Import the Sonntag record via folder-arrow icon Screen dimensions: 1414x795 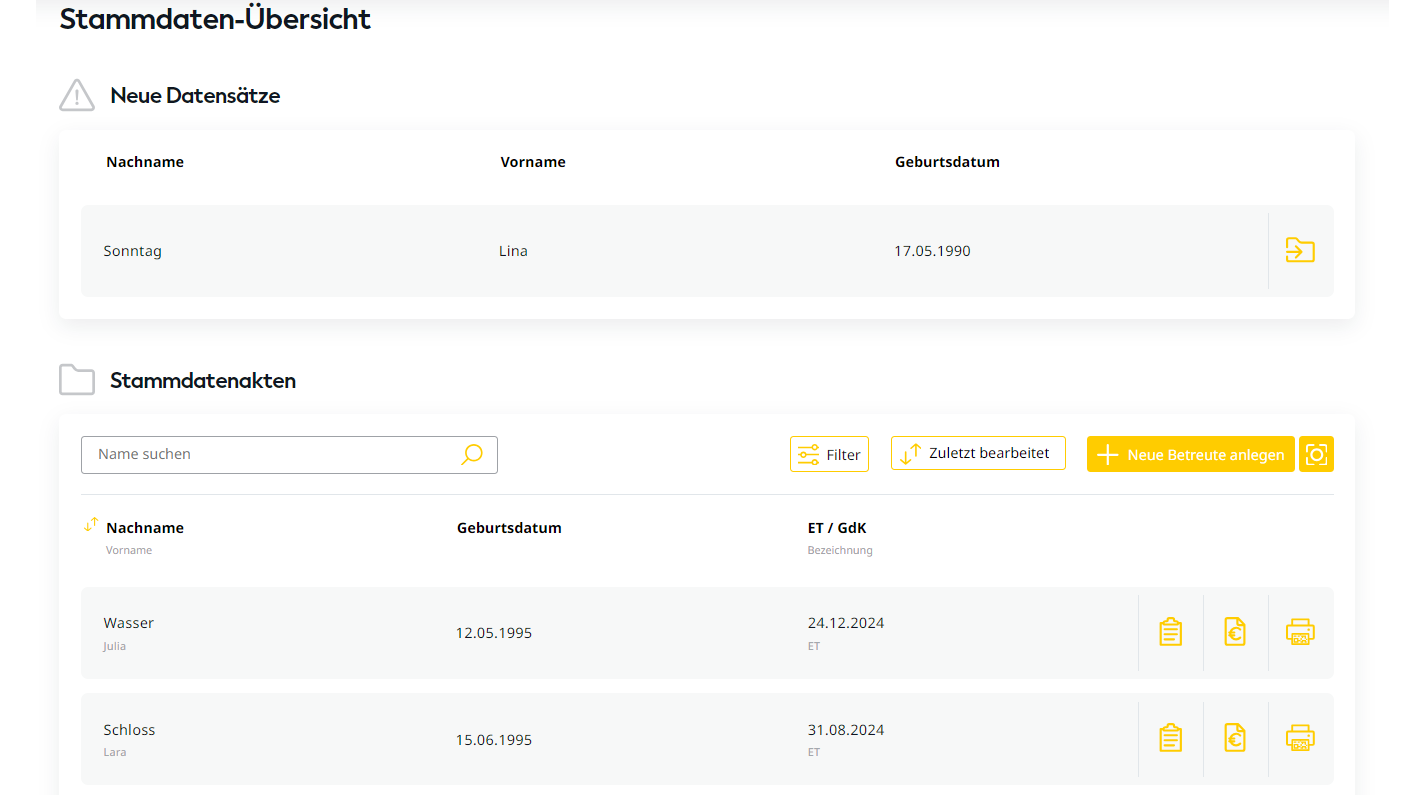pyautogui.click(x=1299, y=250)
